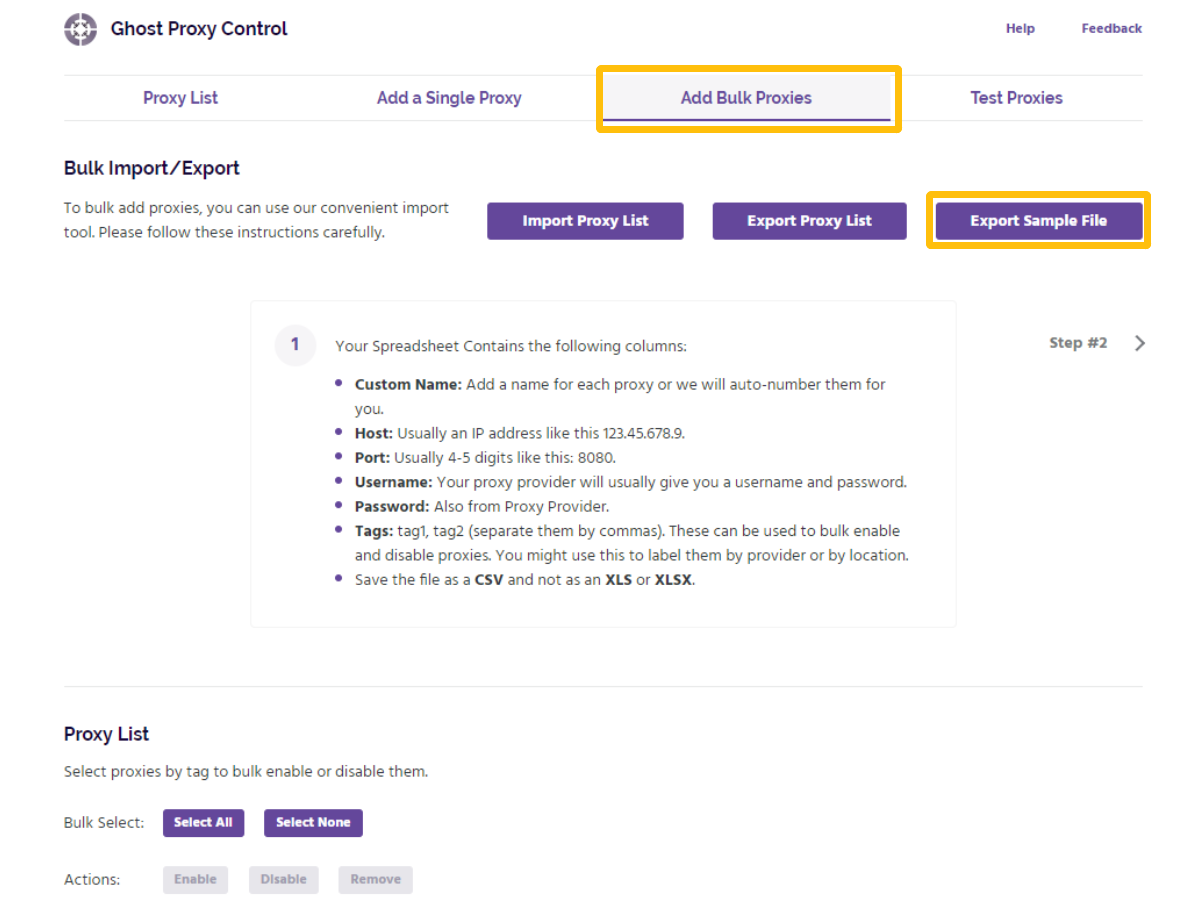Viewport: 1199px width, 905px height.
Task: Select the Add Bulk Proxies tab
Action: click(x=746, y=98)
